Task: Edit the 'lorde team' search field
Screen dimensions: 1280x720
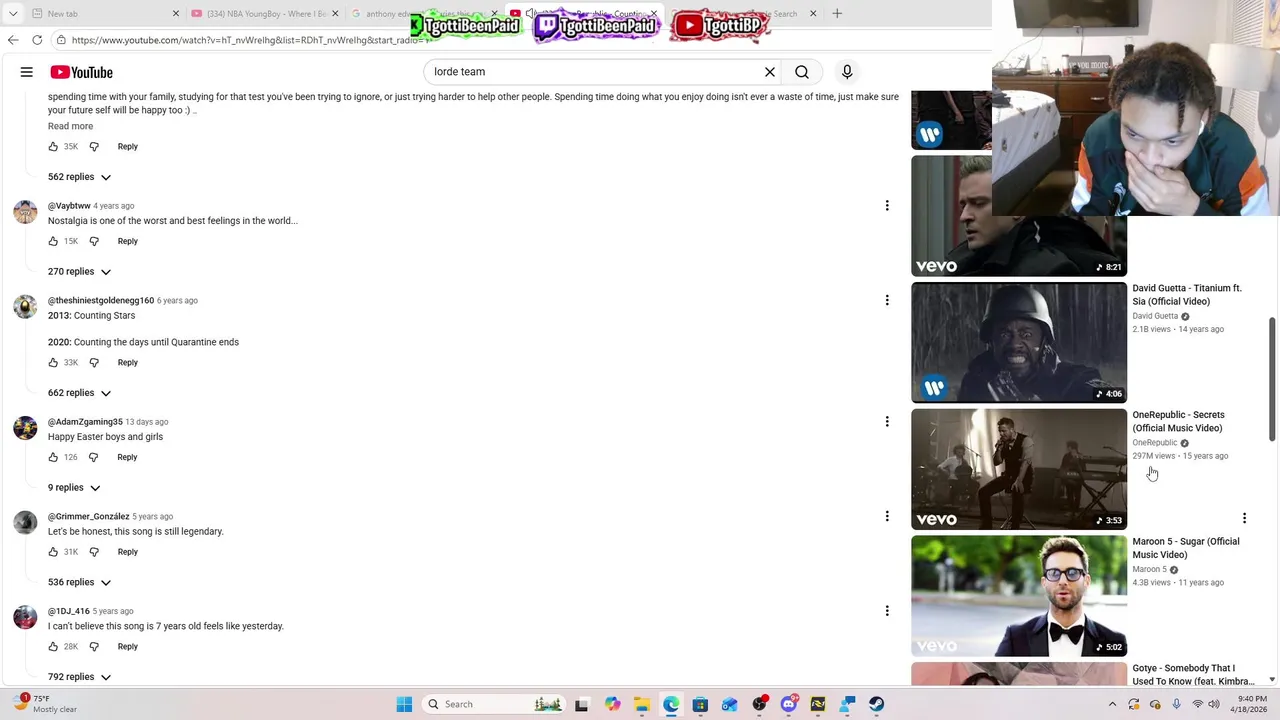Action: pyautogui.click(x=595, y=72)
